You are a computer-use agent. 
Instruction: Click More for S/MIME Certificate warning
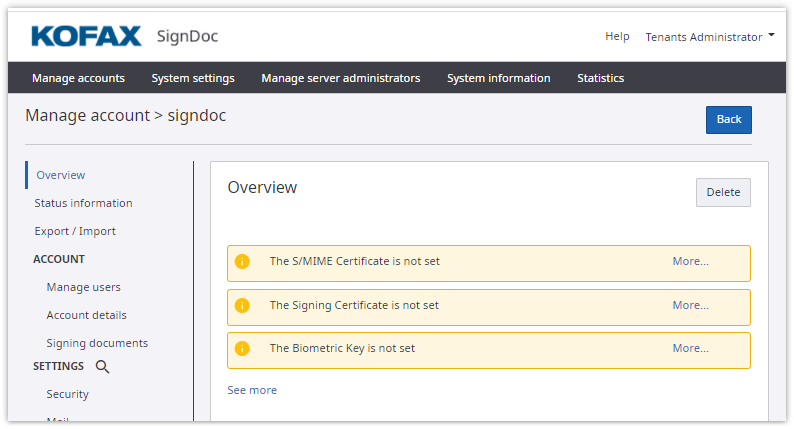690,262
